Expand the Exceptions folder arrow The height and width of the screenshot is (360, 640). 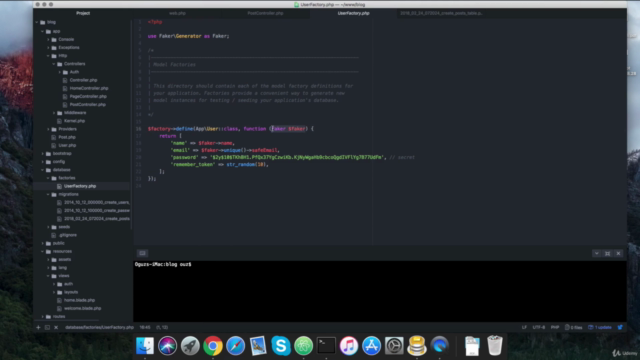[48, 47]
